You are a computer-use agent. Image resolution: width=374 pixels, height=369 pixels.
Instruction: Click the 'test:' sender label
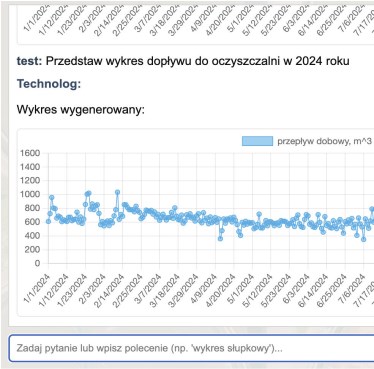[30, 61]
